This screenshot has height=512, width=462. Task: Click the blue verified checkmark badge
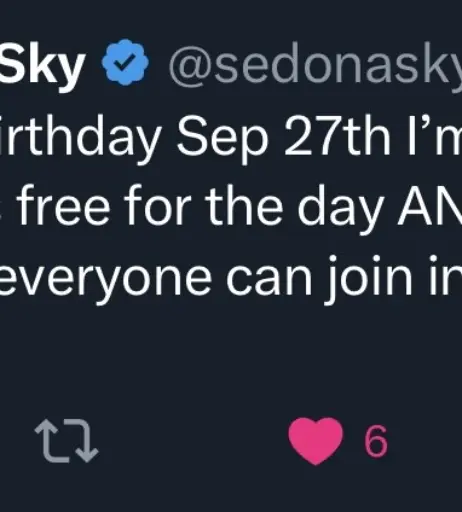[125, 62]
